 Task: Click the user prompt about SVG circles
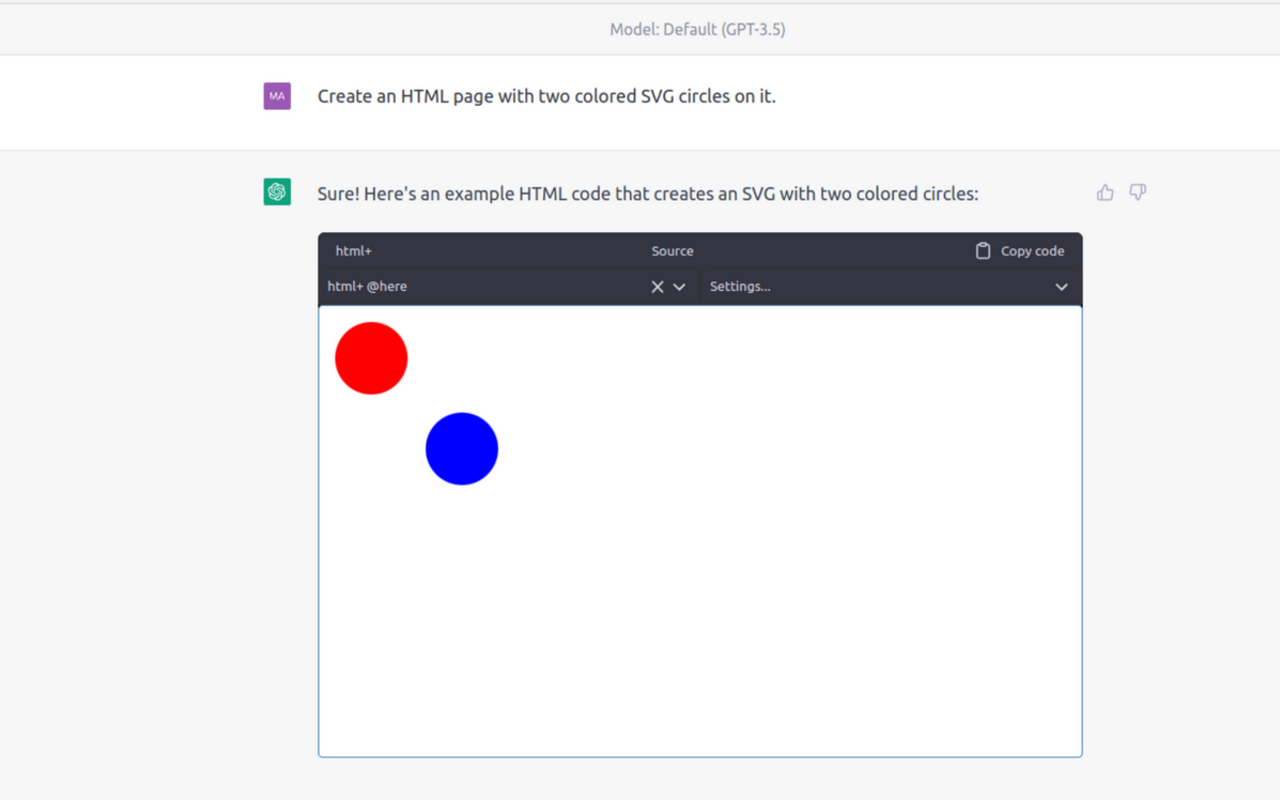point(546,96)
